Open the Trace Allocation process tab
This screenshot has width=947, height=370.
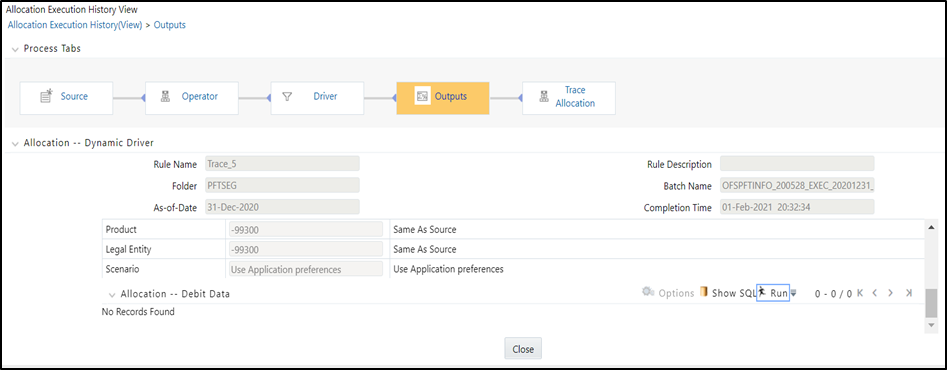(x=569, y=98)
